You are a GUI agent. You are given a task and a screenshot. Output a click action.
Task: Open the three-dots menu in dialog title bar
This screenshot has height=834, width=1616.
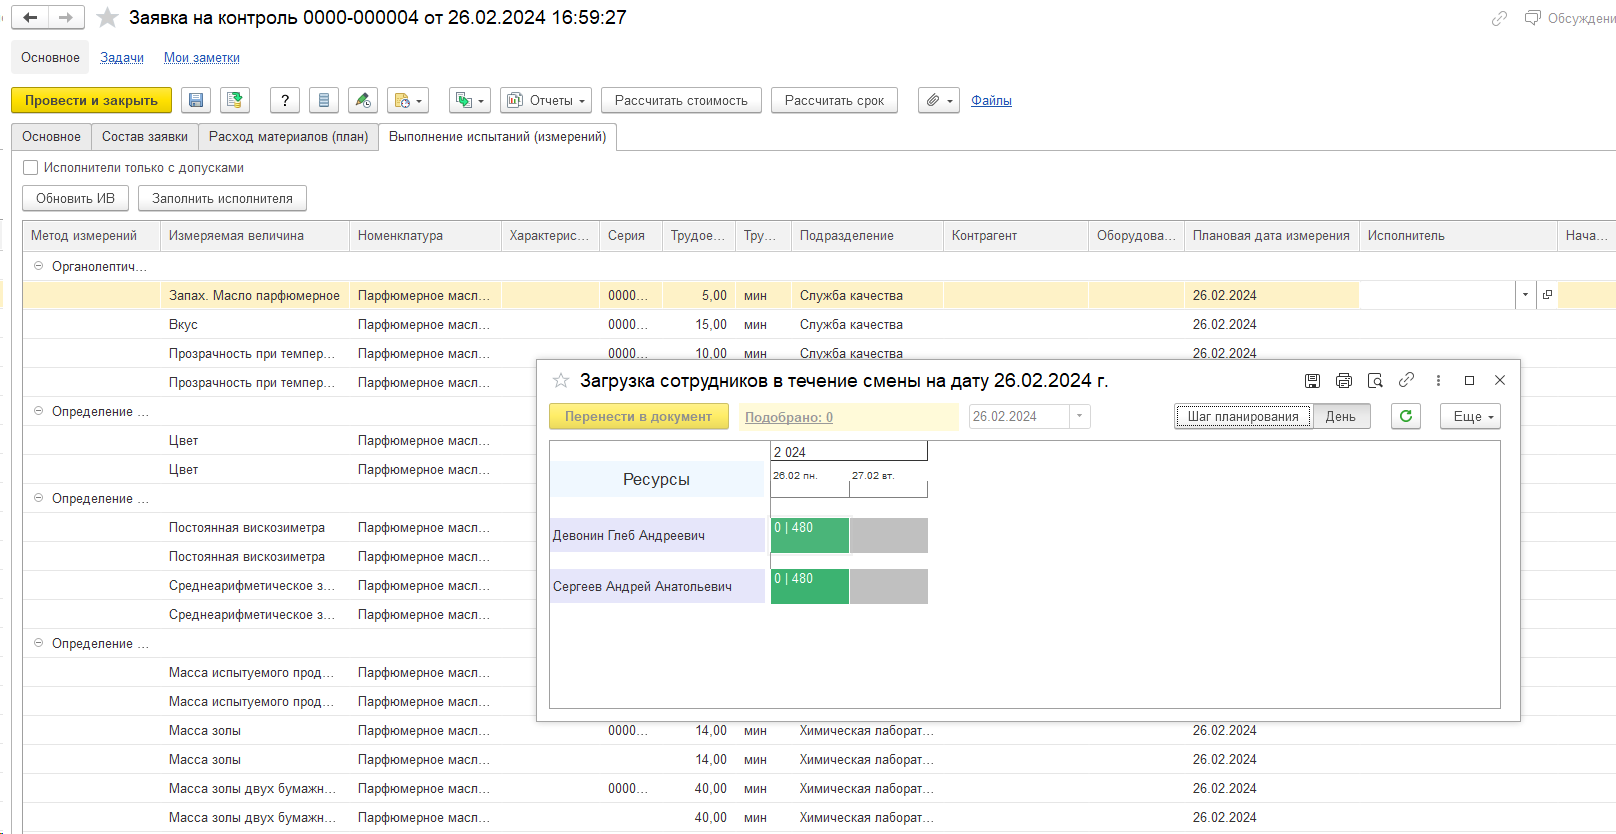(1438, 380)
